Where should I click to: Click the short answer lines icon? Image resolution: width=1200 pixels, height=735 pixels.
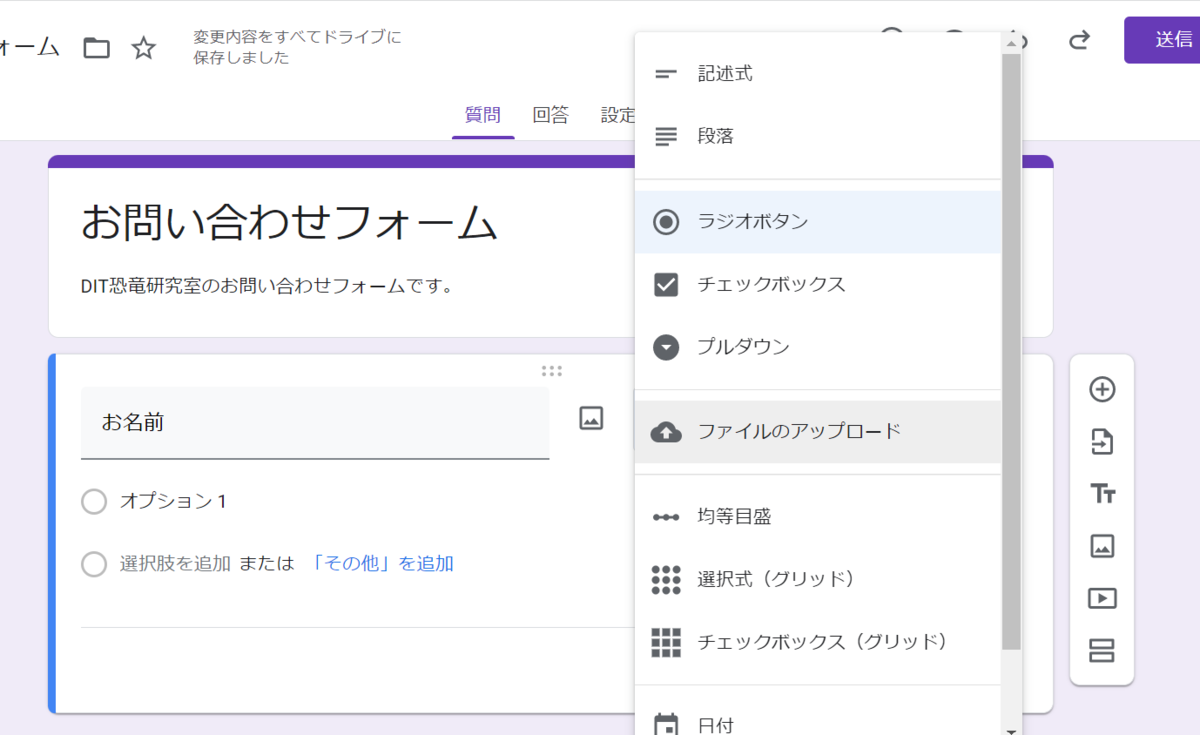[x=666, y=74]
